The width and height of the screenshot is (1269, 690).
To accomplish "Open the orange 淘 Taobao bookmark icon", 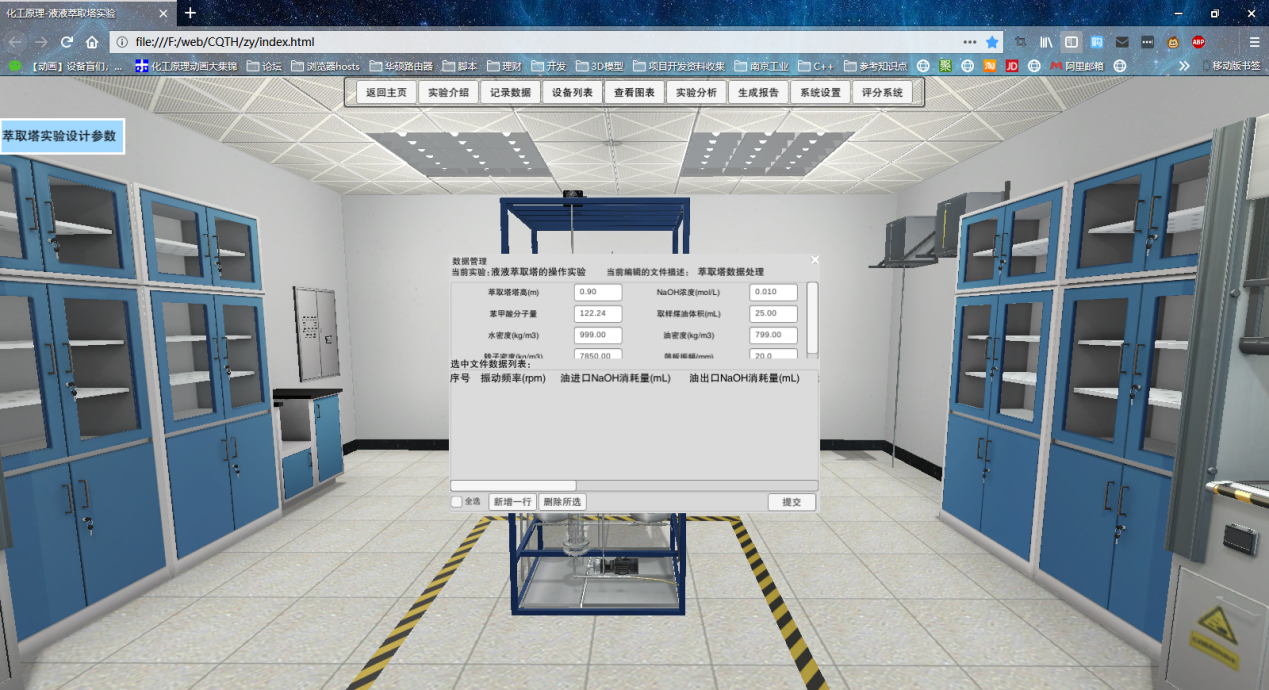I will click(x=990, y=66).
